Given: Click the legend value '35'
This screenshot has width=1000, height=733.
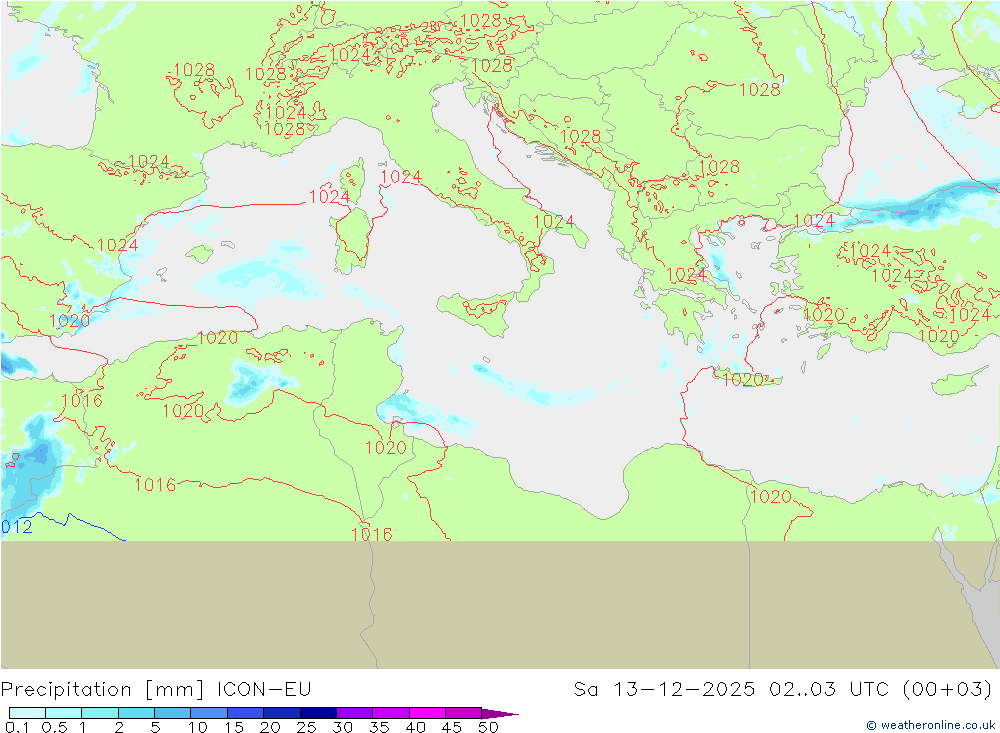Looking at the screenshot, I should (379, 727).
